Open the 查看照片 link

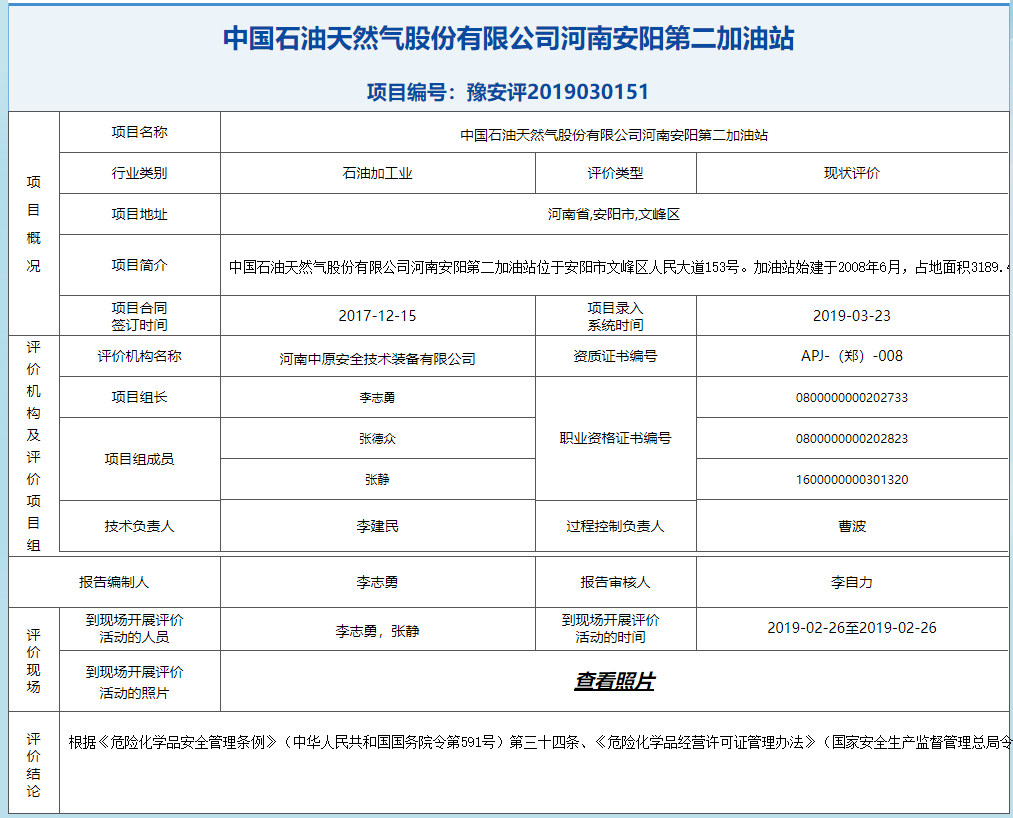pos(614,681)
